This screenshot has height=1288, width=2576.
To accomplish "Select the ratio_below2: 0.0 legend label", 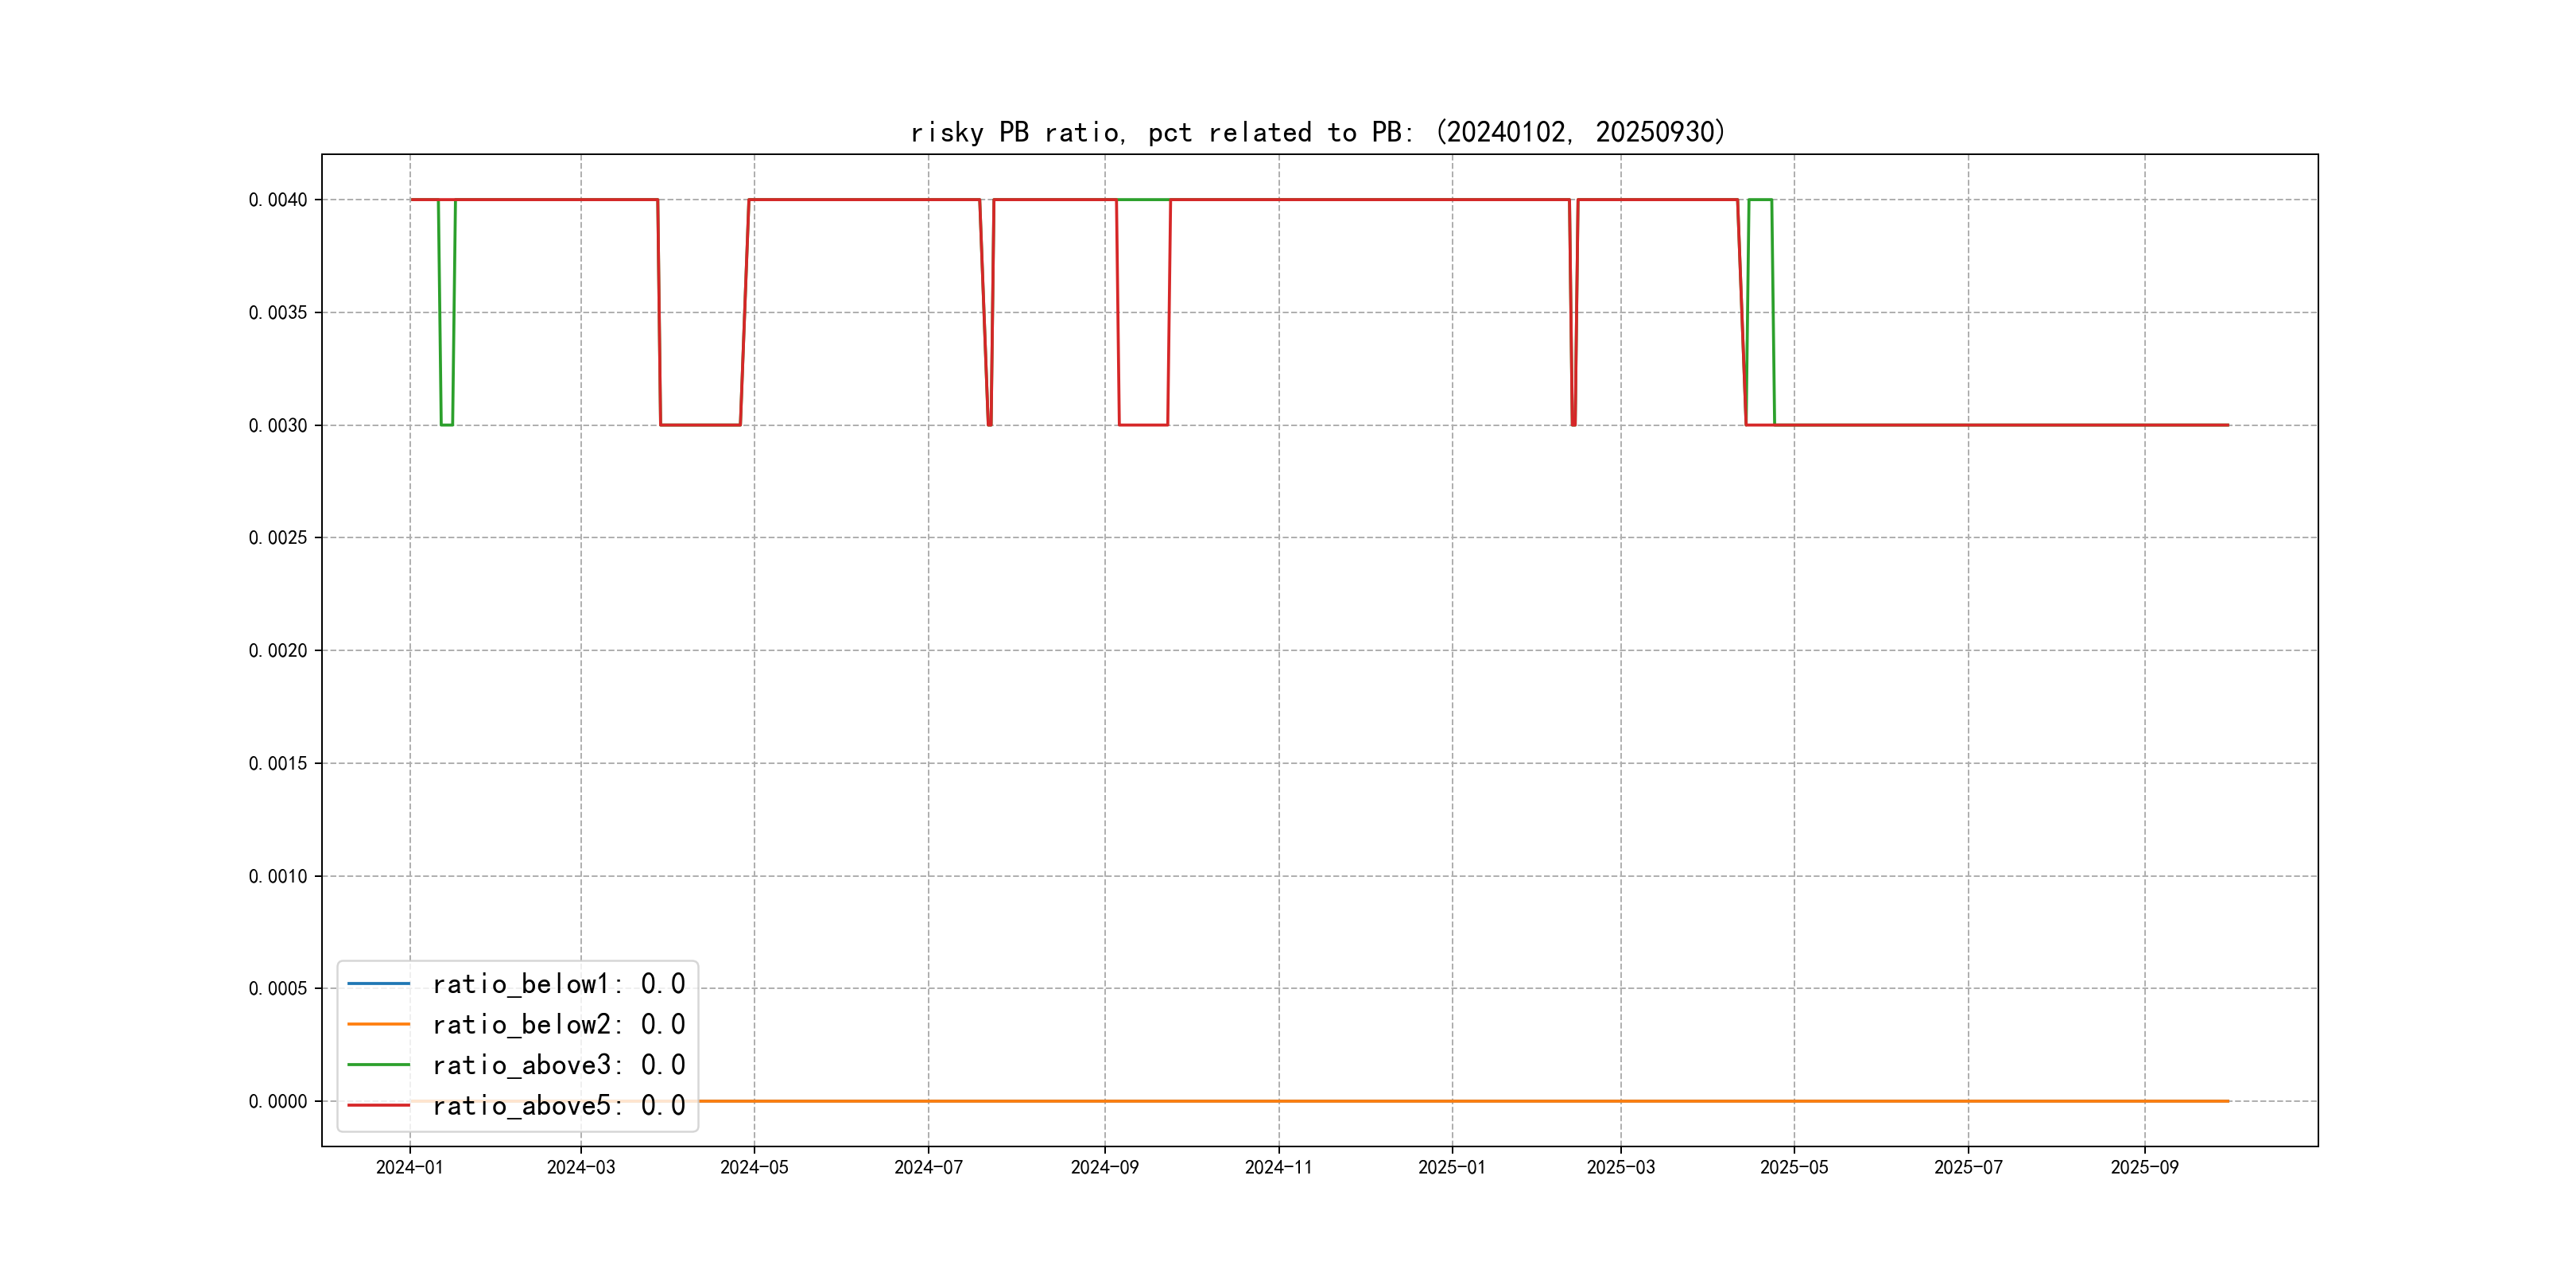I will pos(558,1024).
